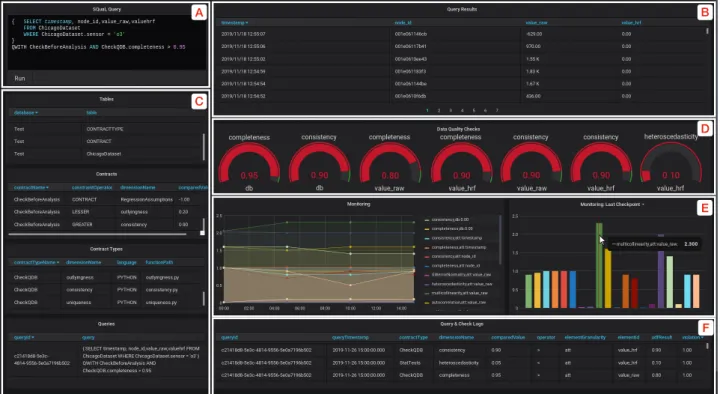Toggle completeness.att.node_id series in the legend
This screenshot has width=720, height=394.
pos(456,265)
